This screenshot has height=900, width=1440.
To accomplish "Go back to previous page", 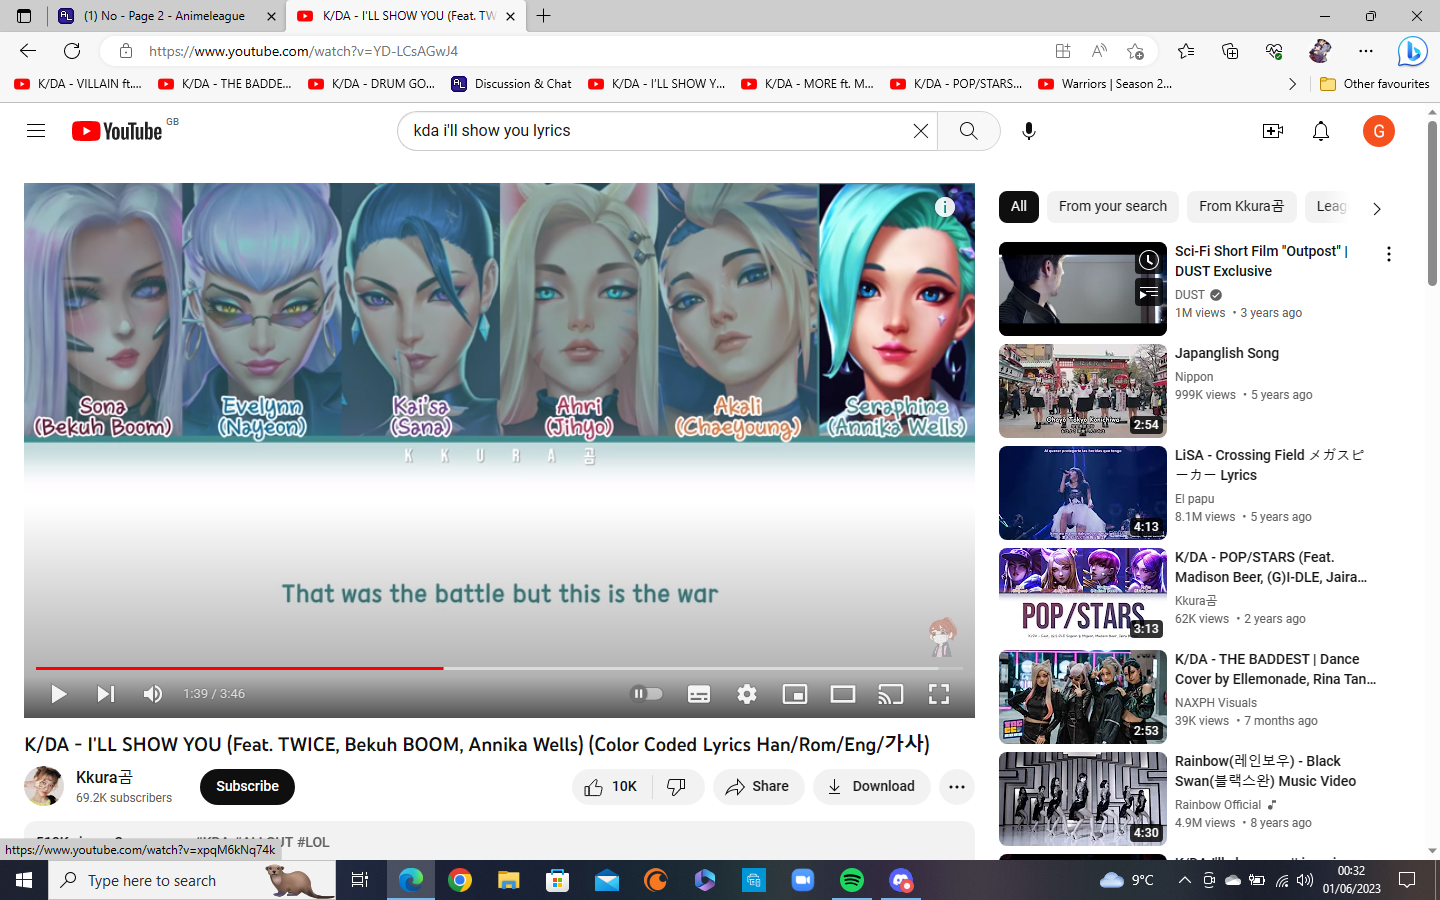I will [x=28, y=51].
